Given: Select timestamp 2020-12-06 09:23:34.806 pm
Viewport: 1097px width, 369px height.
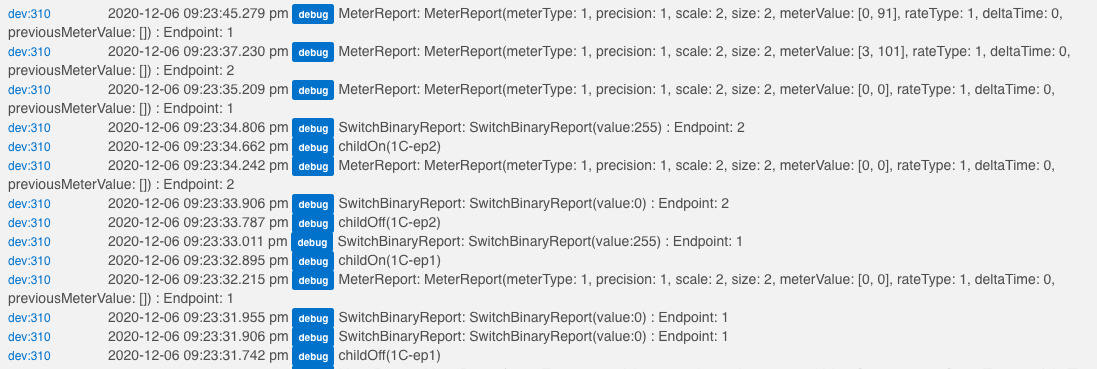Looking at the screenshot, I should click(x=198, y=127).
